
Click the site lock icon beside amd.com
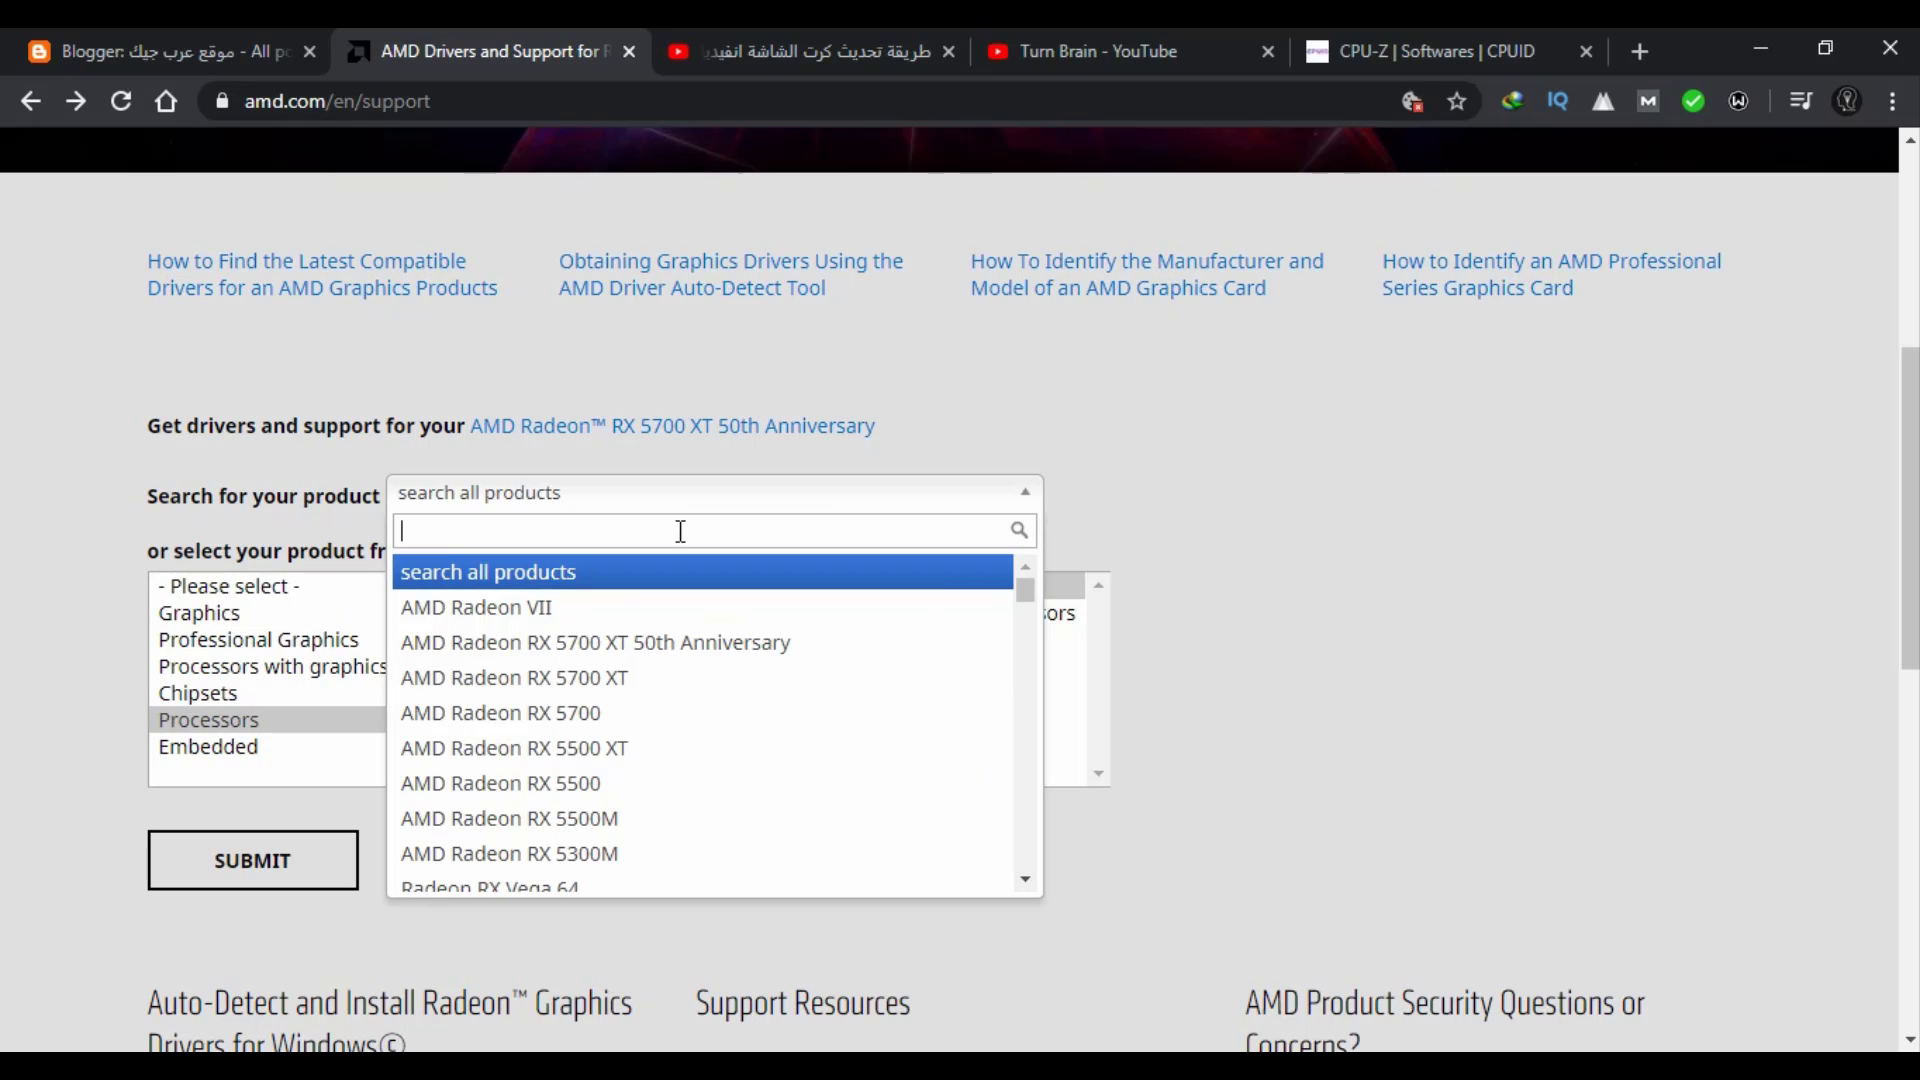(222, 101)
